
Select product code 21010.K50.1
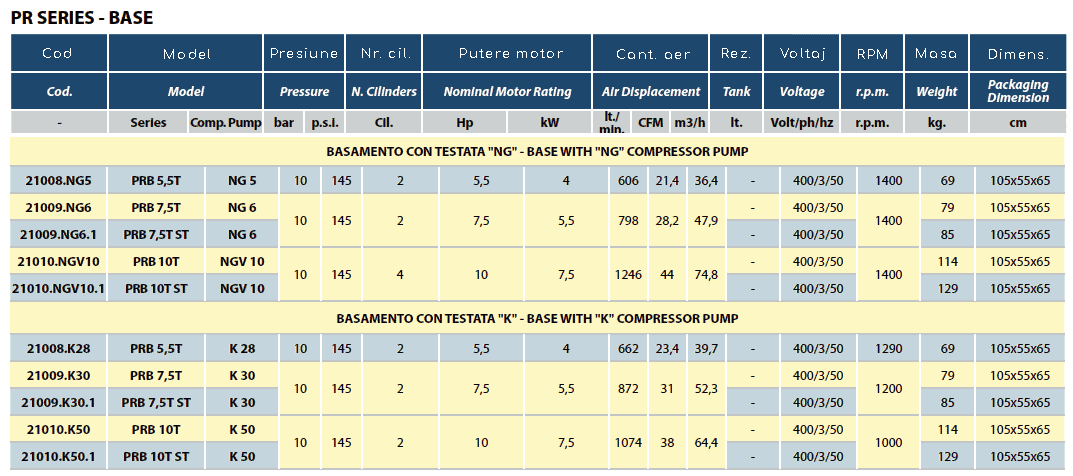[59, 456]
